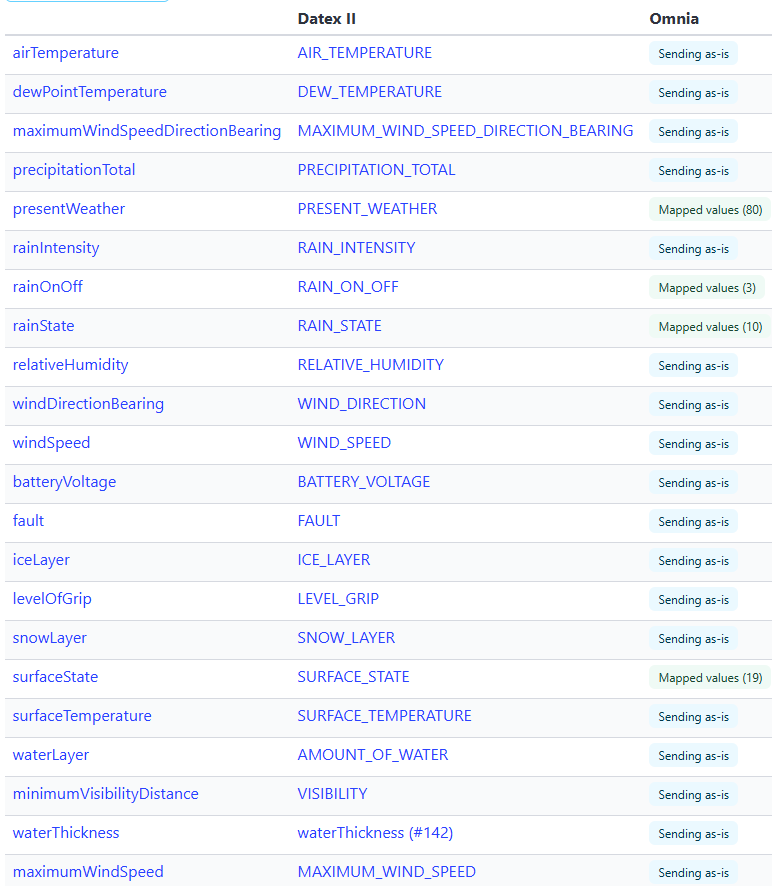Open the fault link

(x=28, y=521)
